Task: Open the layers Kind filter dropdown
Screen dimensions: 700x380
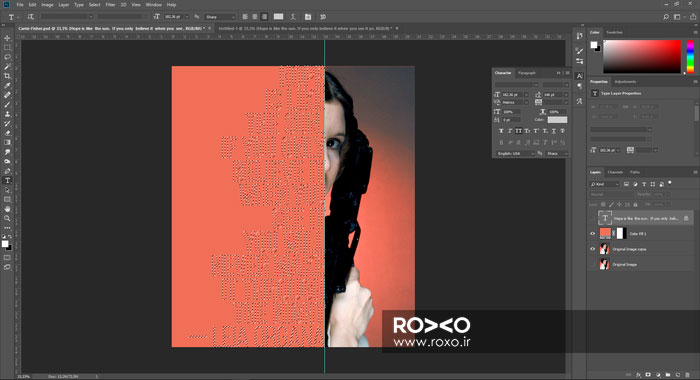Action: tap(604, 184)
